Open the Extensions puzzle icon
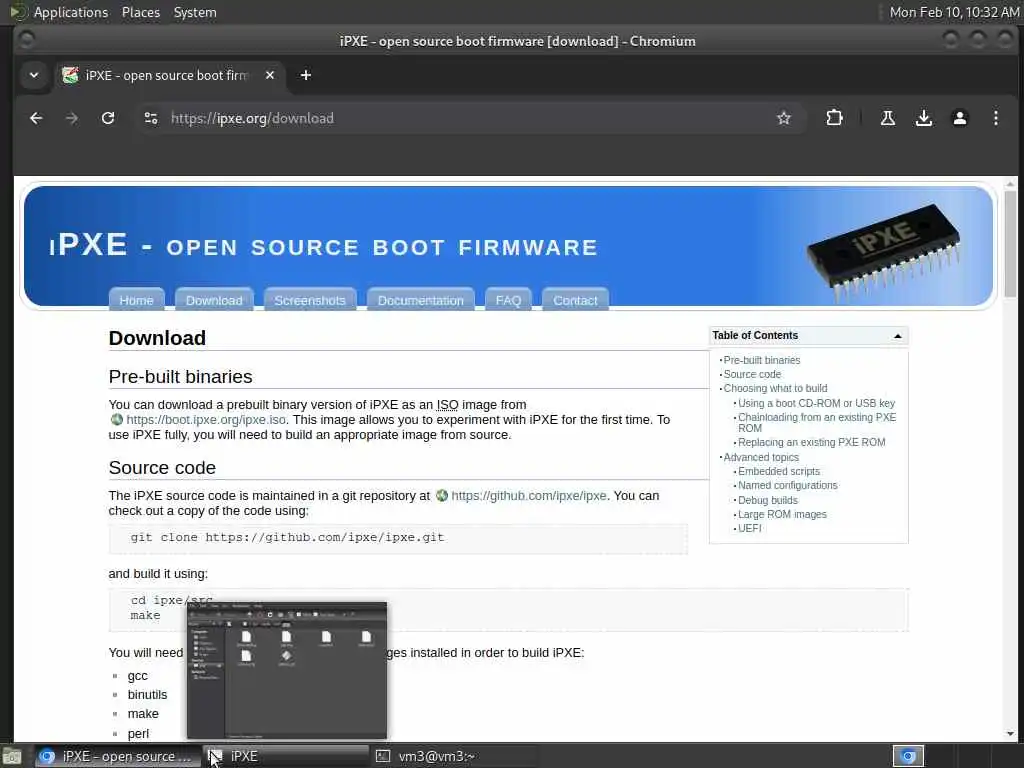The image size is (1024, 768). [834, 118]
